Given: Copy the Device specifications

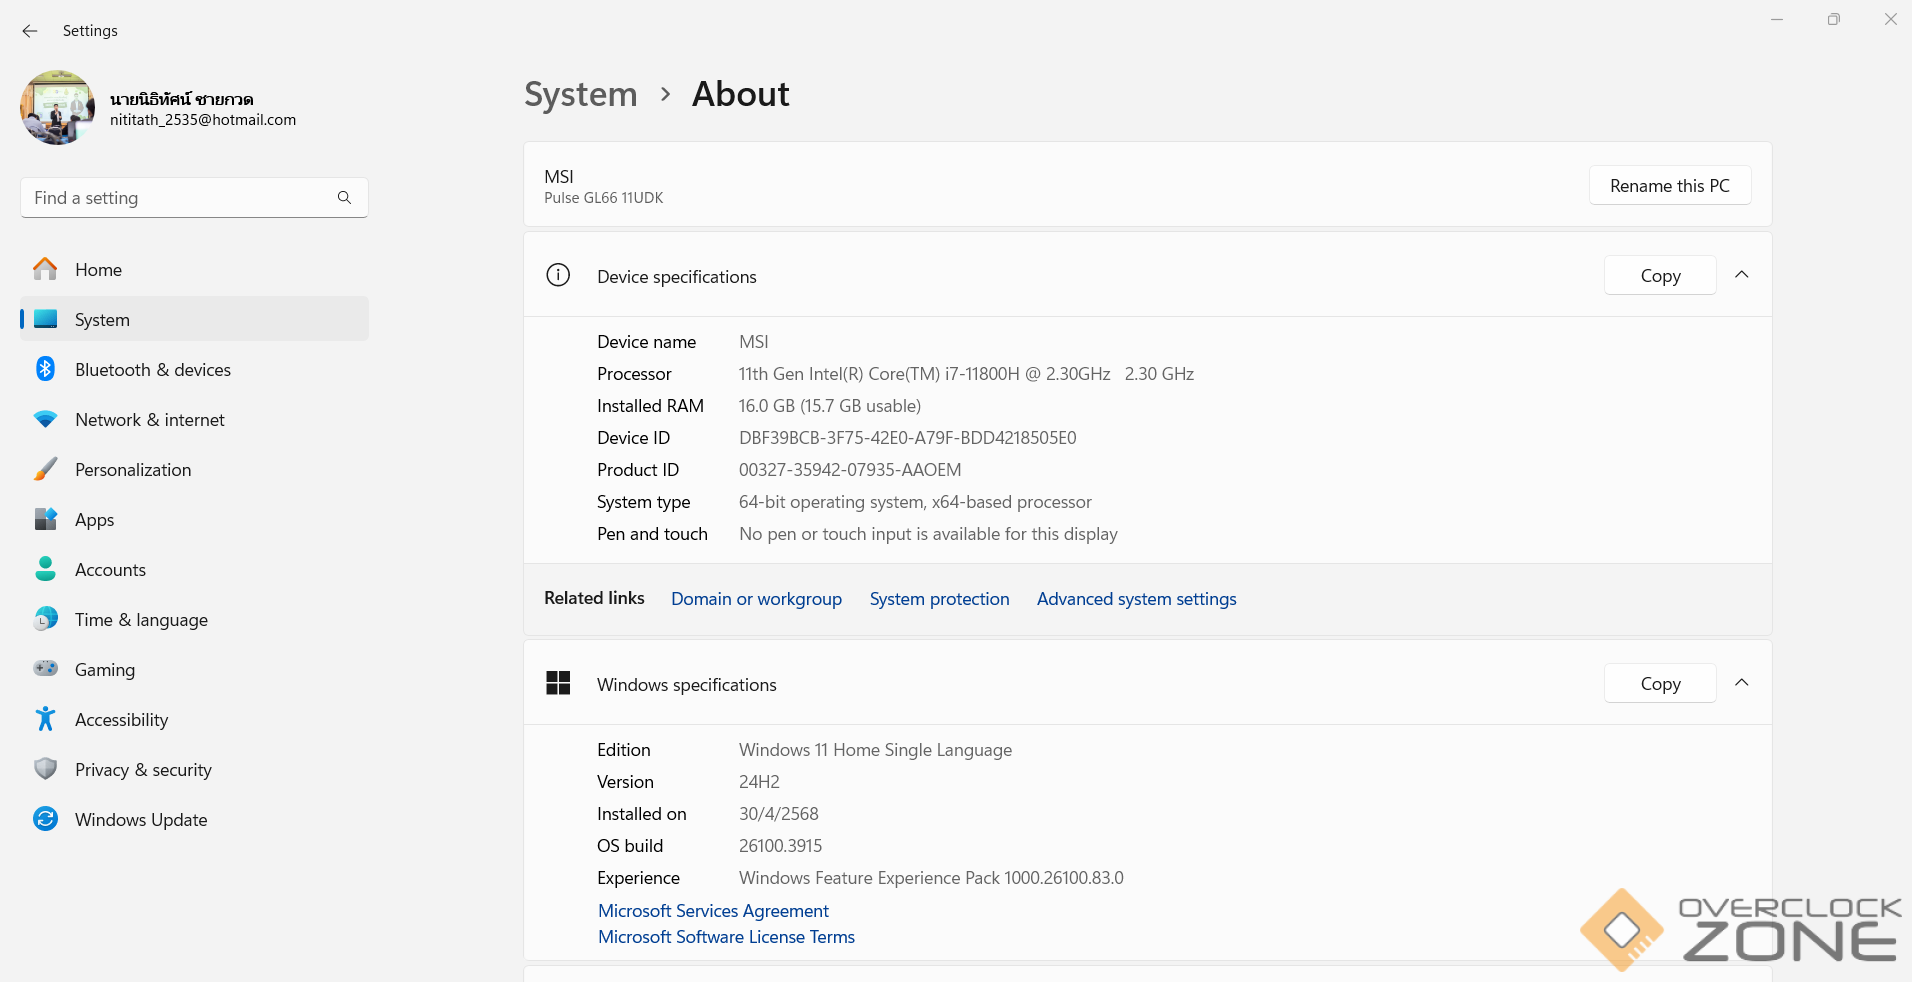Looking at the screenshot, I should tap(1660, 276).
